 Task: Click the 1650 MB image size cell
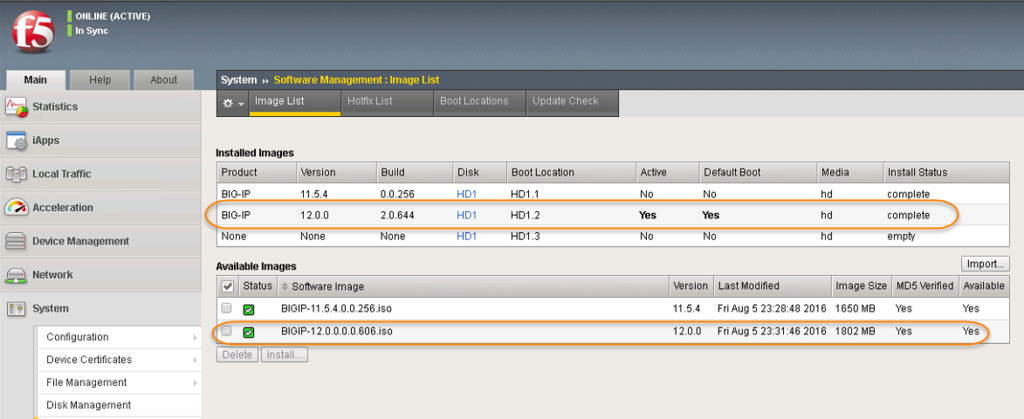856,309
